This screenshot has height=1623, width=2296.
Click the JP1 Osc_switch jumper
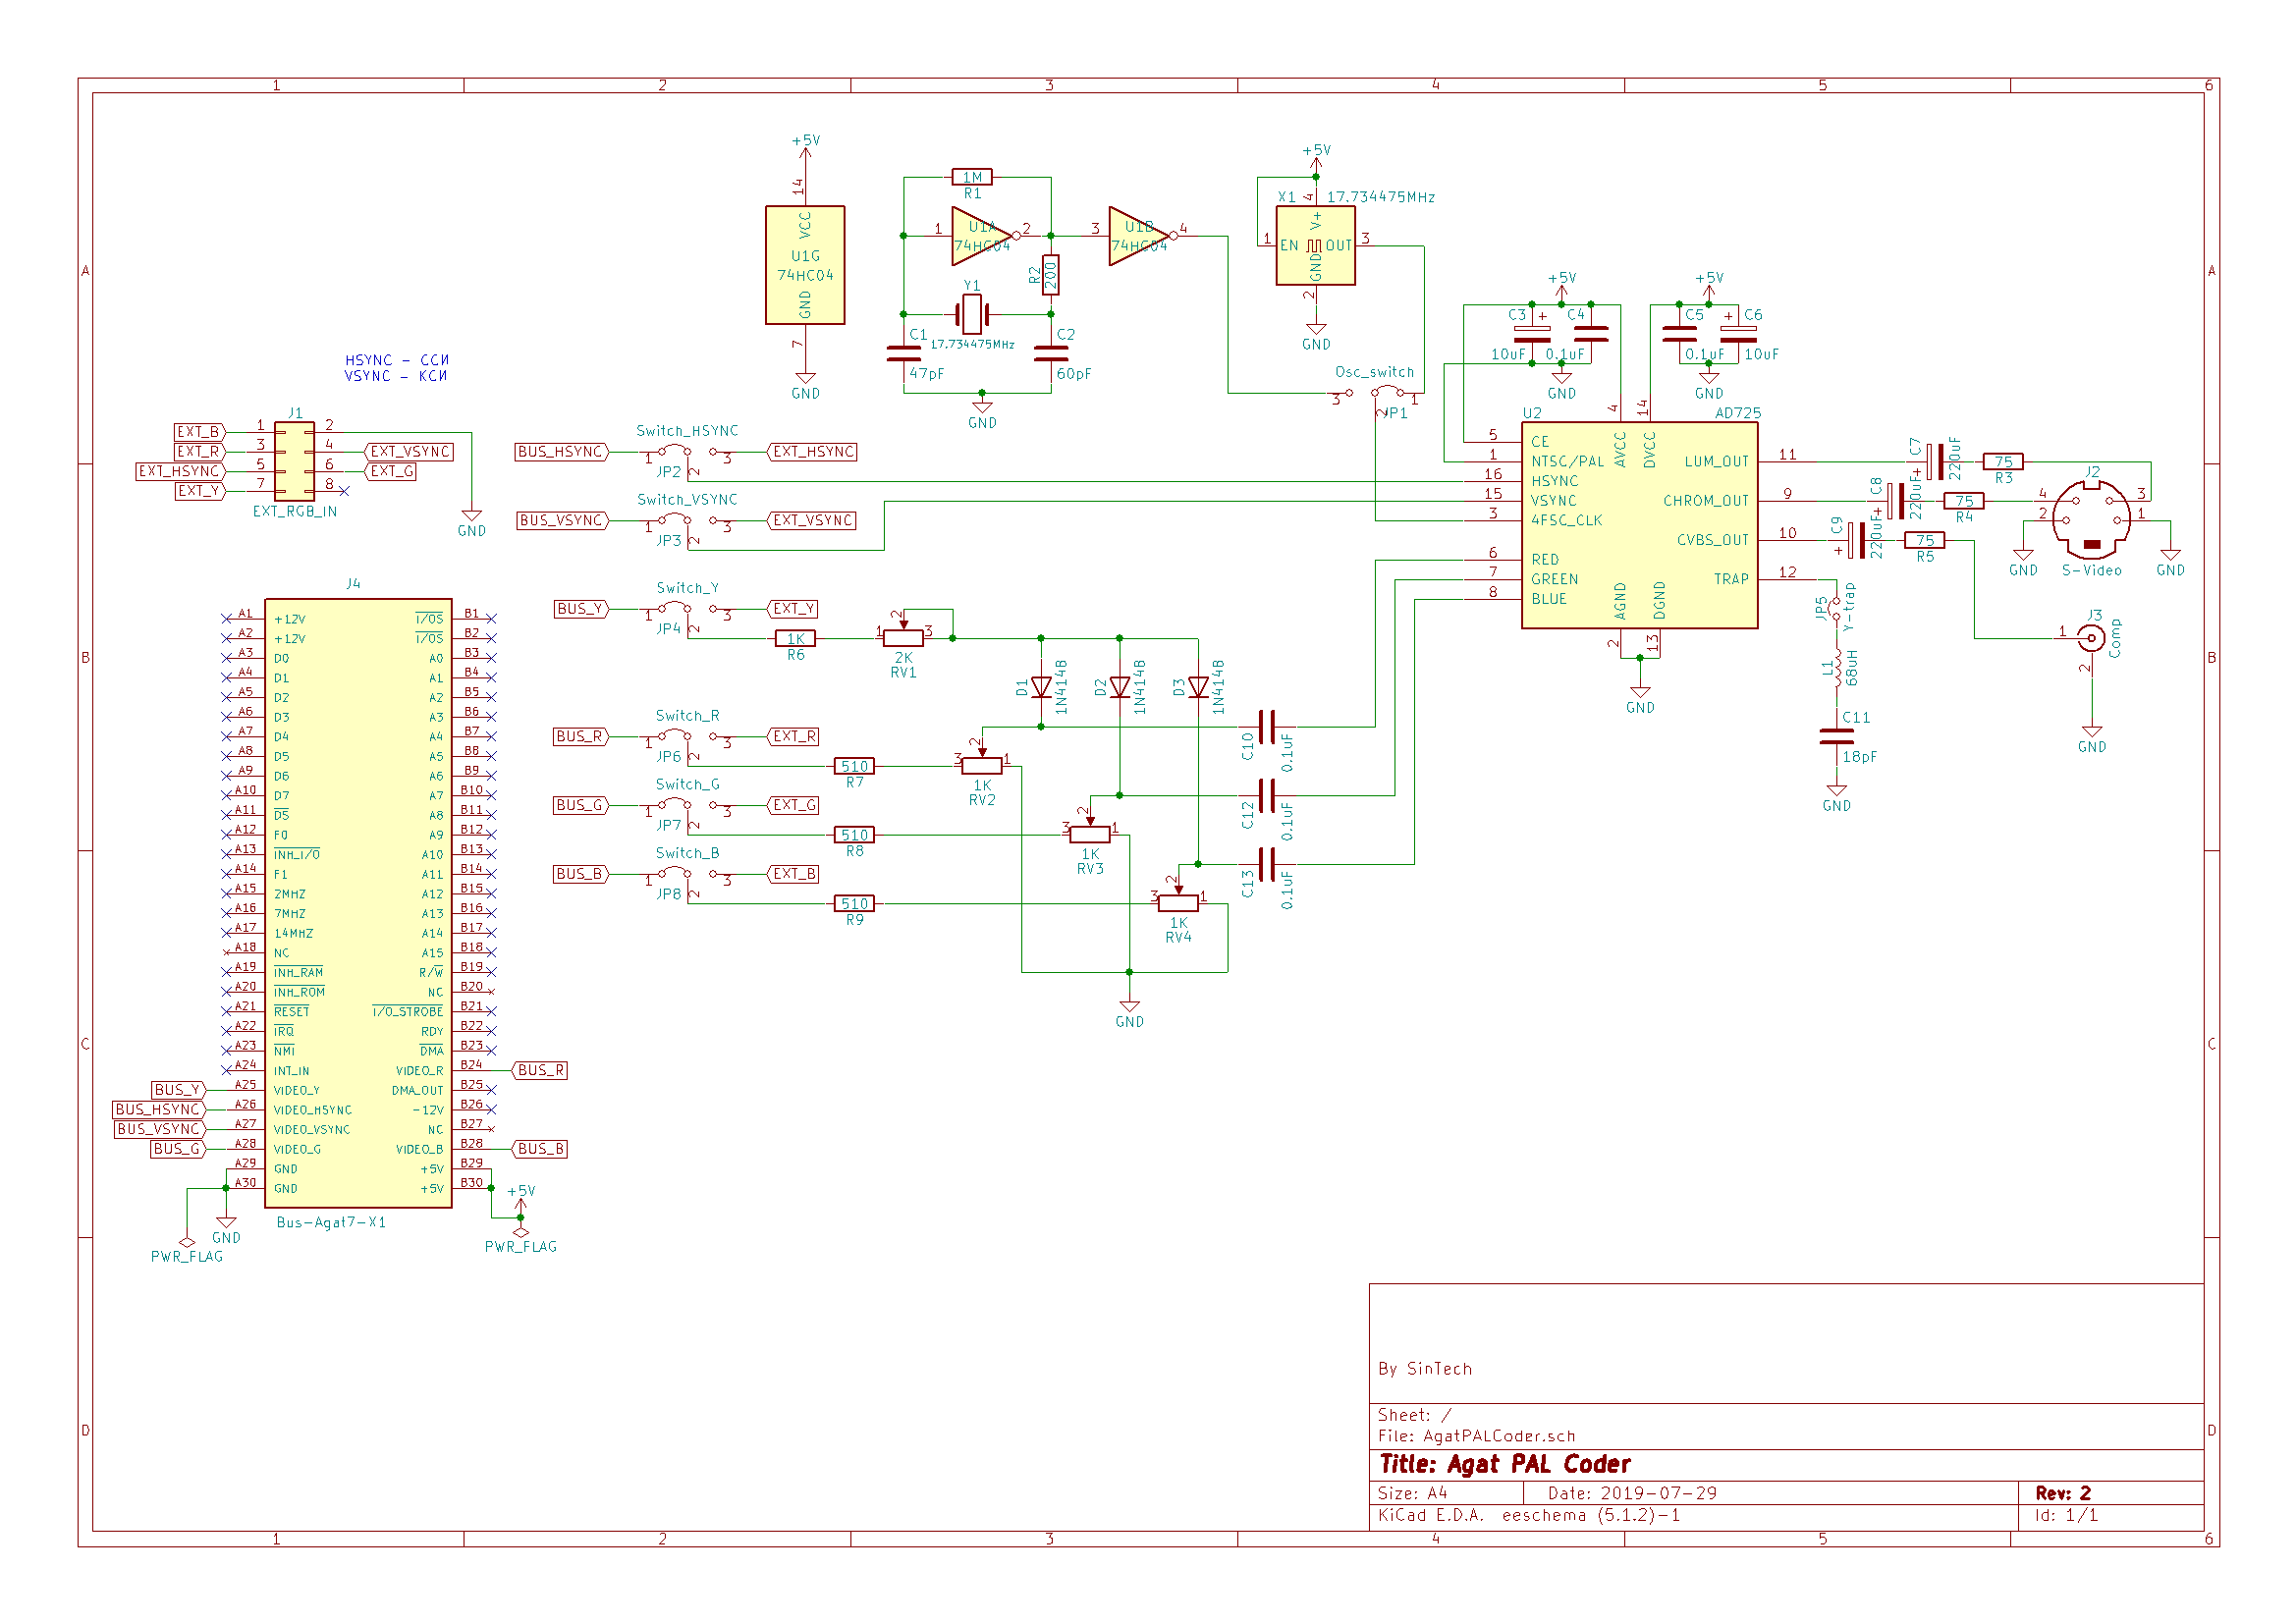pyautogui.click(x=1375, y=393)
